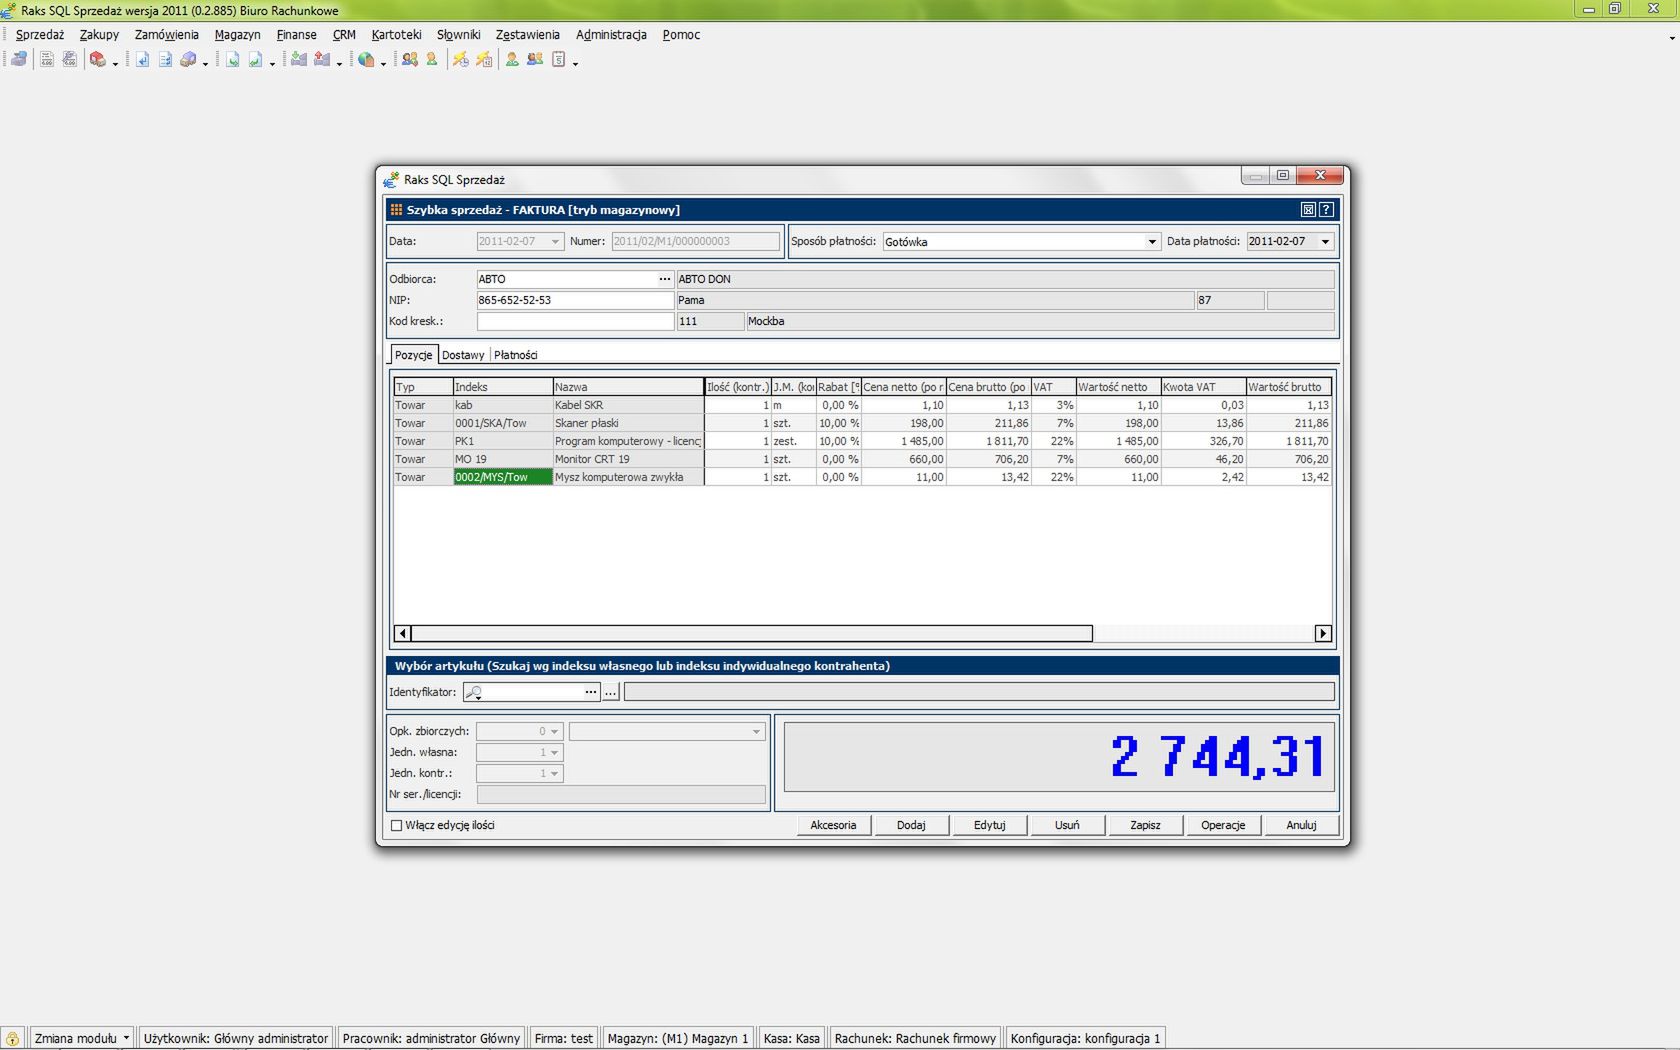Expand the Sposób płatności dropdown

[x=1151, y=242]
